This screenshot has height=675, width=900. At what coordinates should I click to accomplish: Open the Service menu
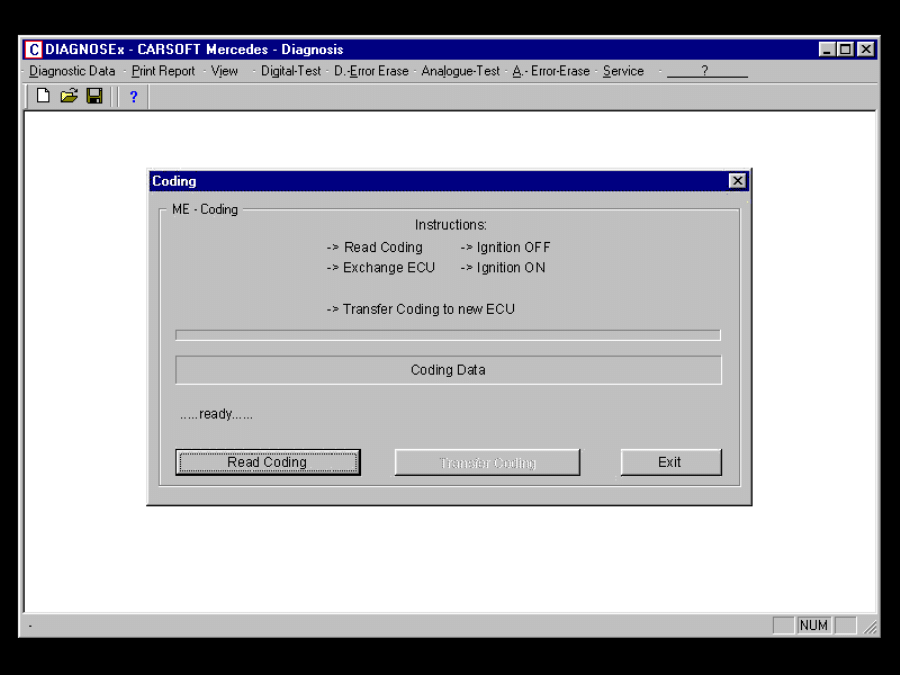623,71
